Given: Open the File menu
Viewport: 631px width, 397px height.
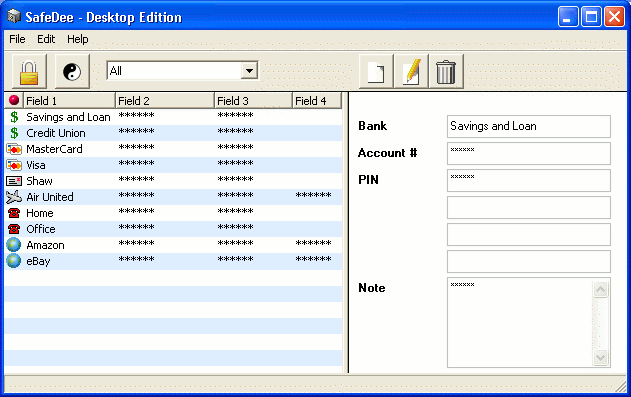Looking at the screenshot, I should point(17,39).
